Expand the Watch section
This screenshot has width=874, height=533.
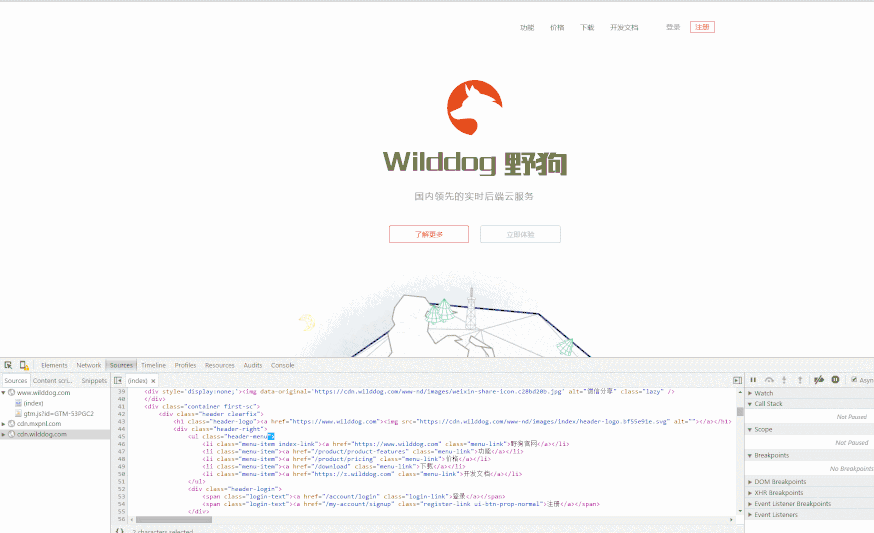click(x=750, y=393)
